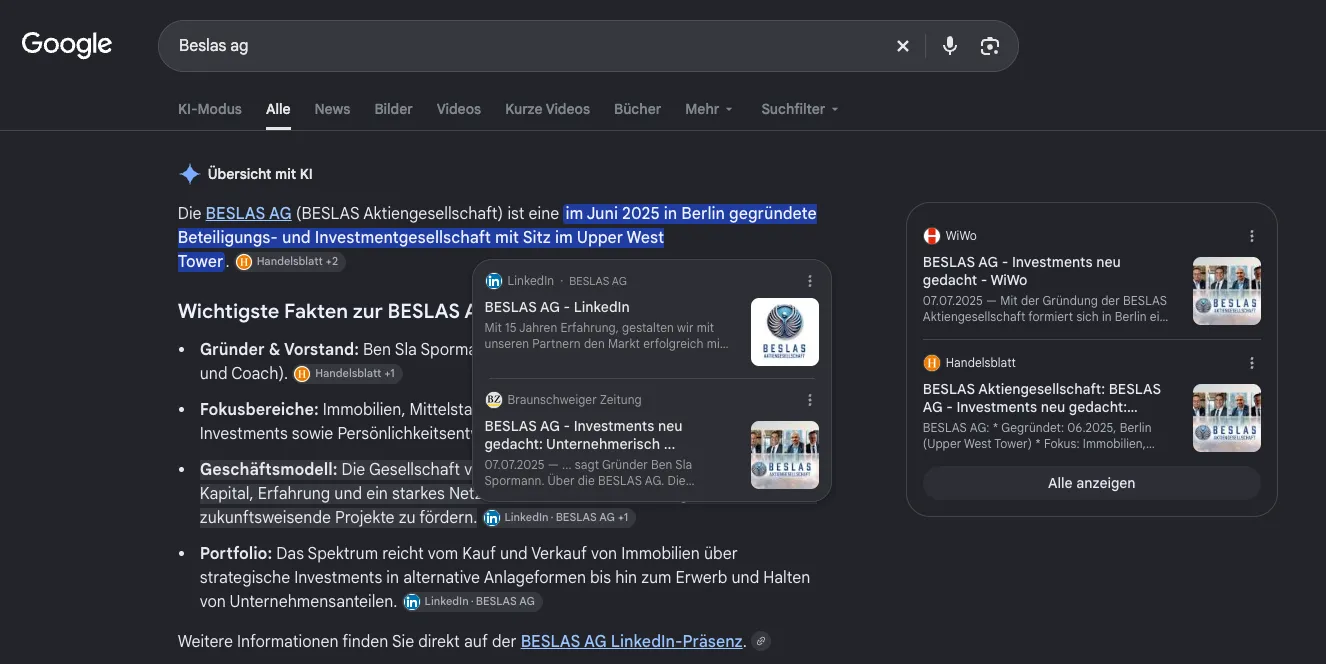
Task: Click the Google logo
Action: 67,45
